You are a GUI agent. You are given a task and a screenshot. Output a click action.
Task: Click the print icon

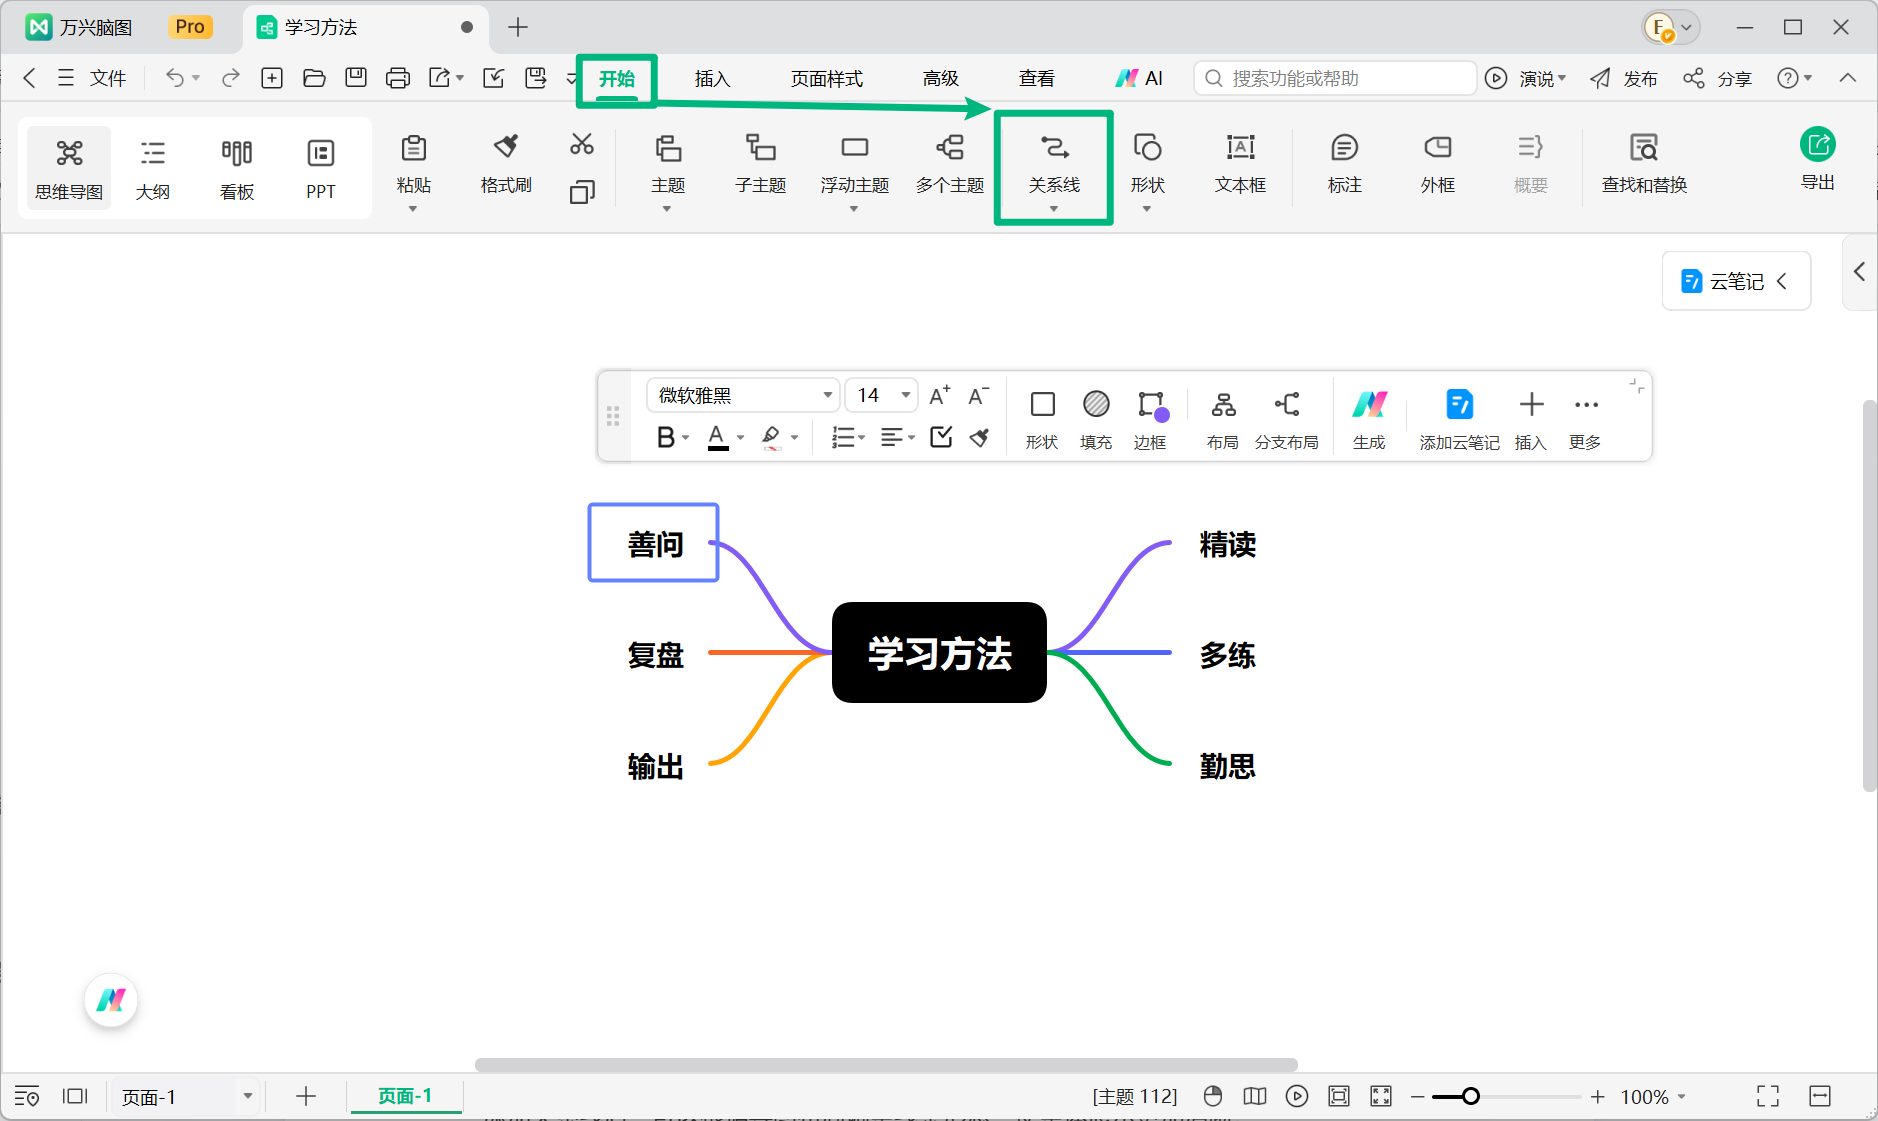tap(398, 78)
